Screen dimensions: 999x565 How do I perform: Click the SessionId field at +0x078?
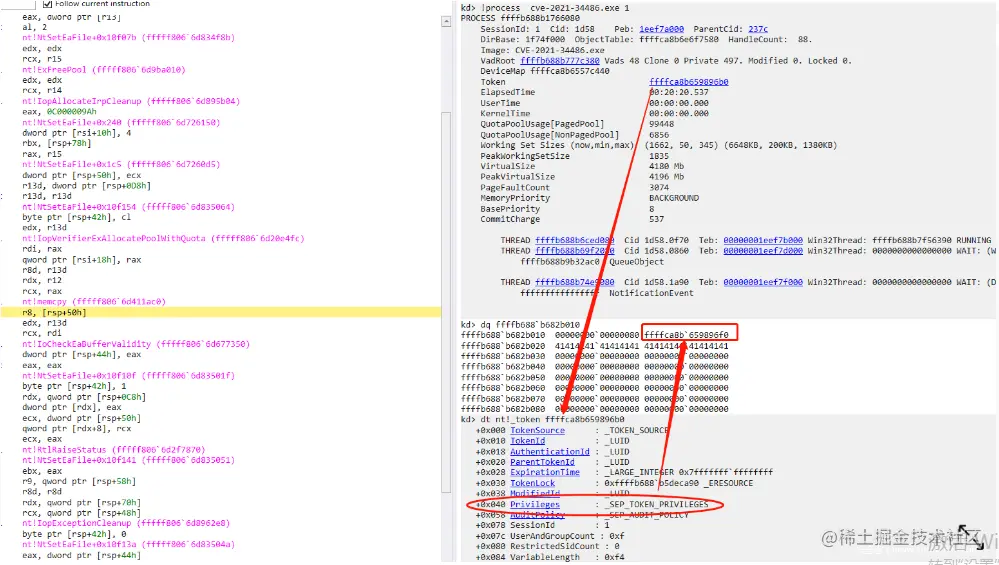(x=542, y=525)
